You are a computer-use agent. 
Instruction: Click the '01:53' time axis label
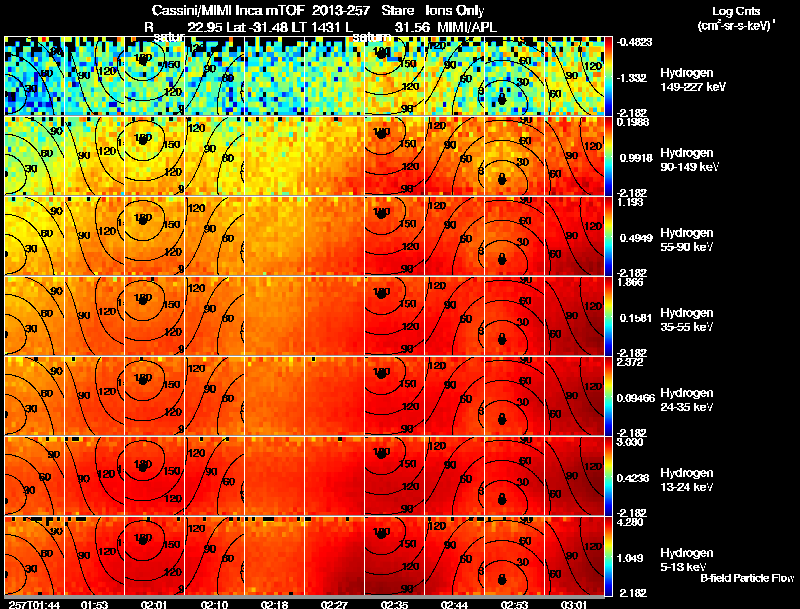(94, 604)
